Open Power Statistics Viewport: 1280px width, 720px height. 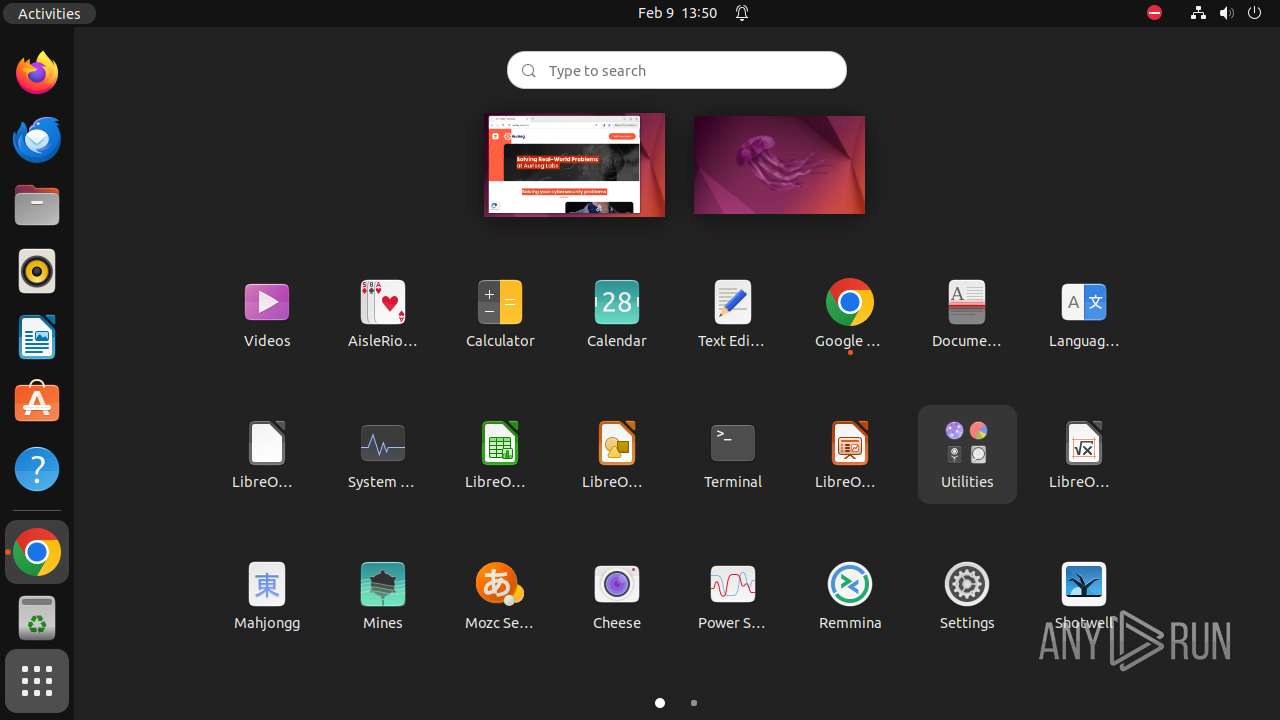[733, 596]
